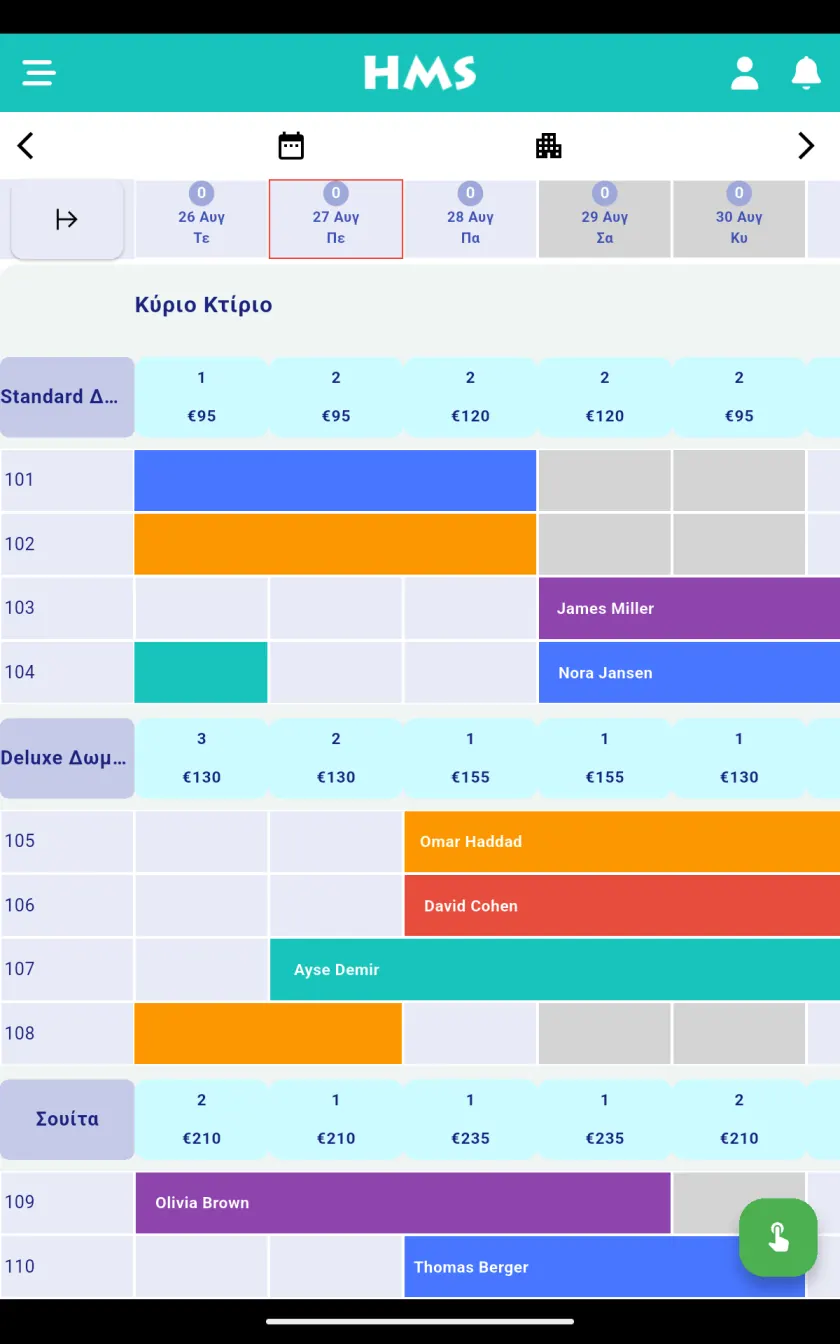Viewport: 840px width, 1344px height.
Task: Open the user profile icon
Action: (744, 73)
